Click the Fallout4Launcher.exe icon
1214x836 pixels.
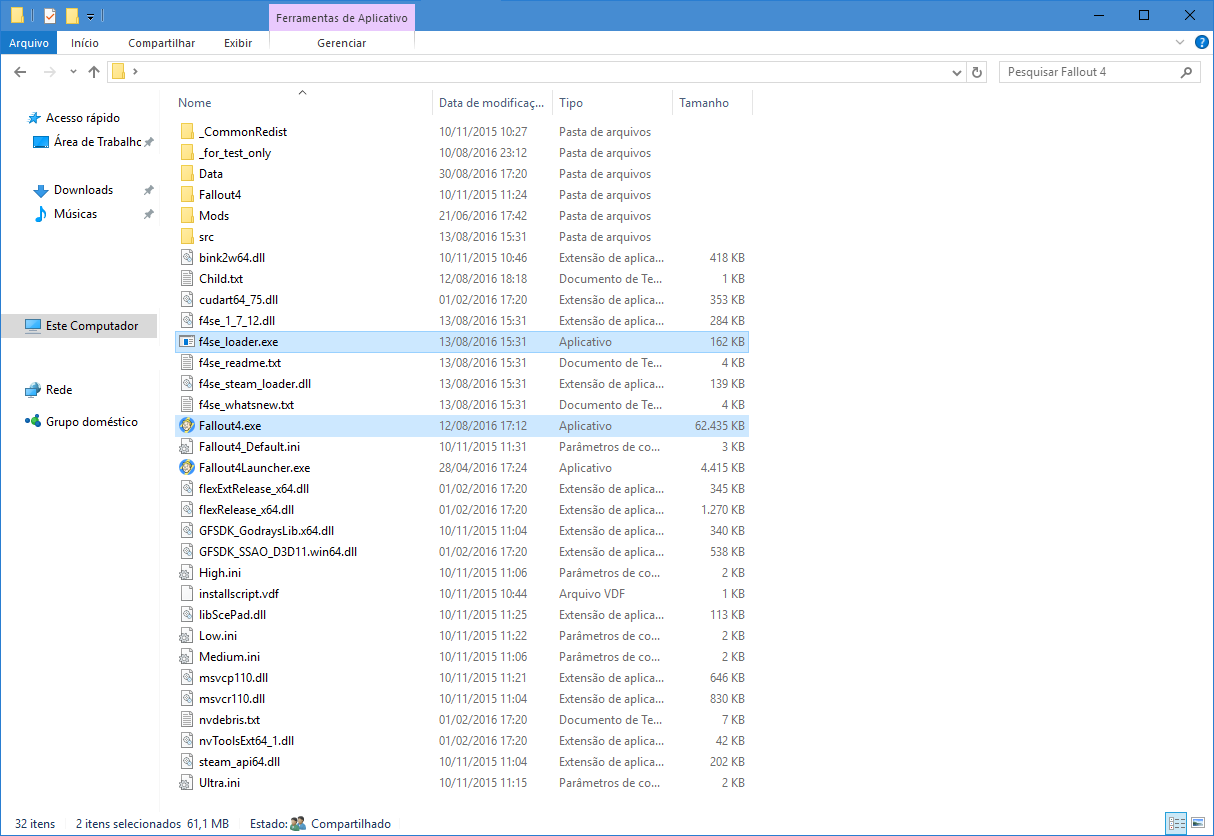186,468
